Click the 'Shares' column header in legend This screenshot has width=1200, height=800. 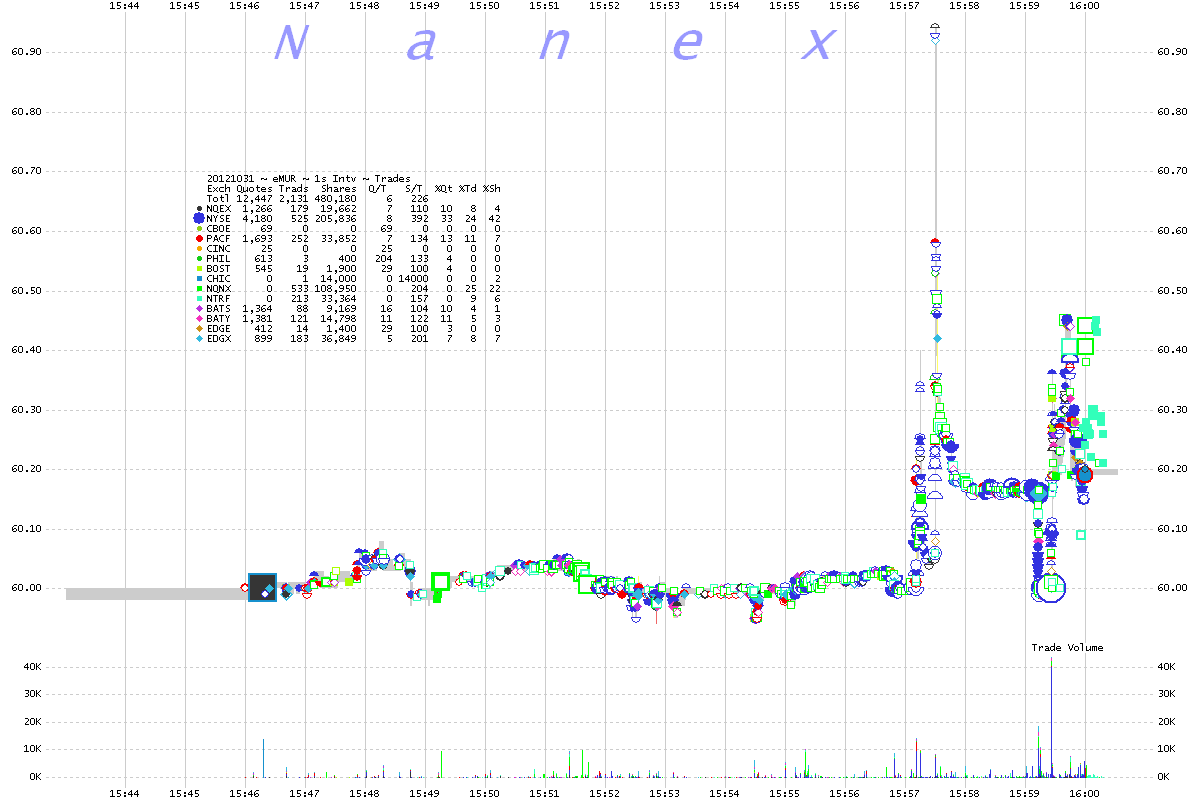point(339,188)
